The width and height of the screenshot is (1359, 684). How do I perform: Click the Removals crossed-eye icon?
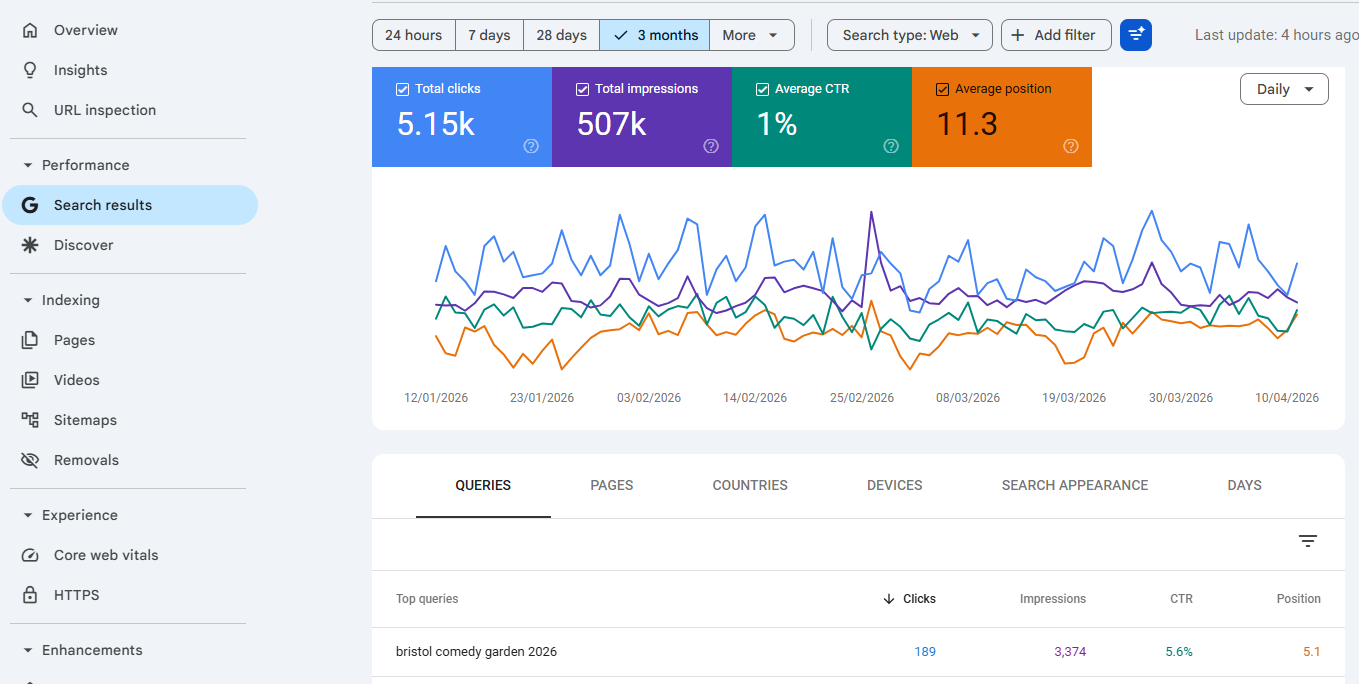(x=30, y=460)
